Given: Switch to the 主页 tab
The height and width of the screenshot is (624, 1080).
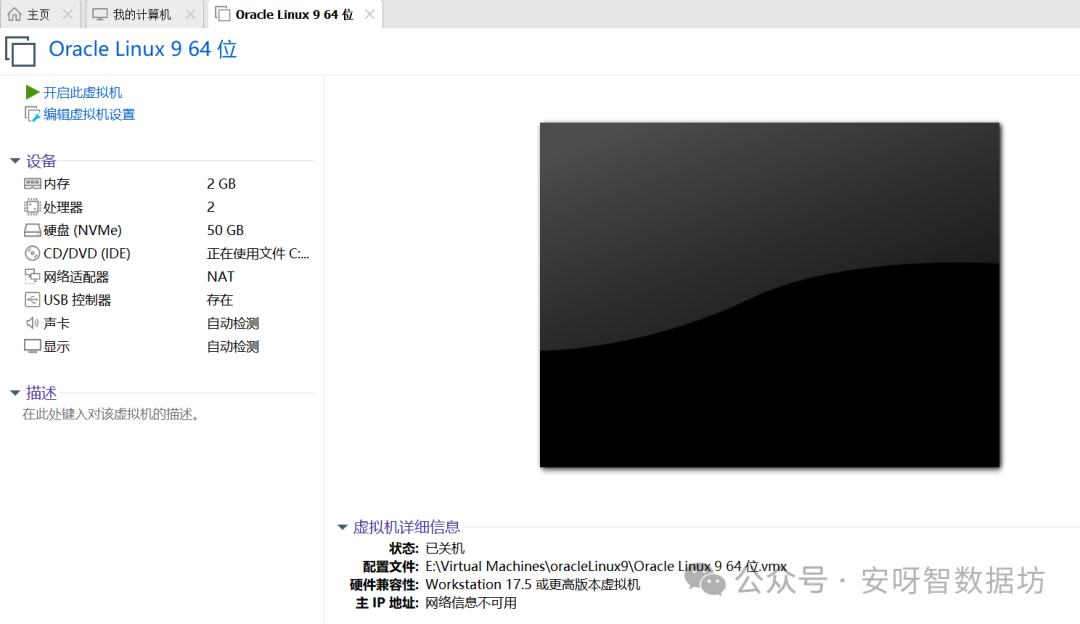Looking at the screenshot, I should click(x=39, y=14).
